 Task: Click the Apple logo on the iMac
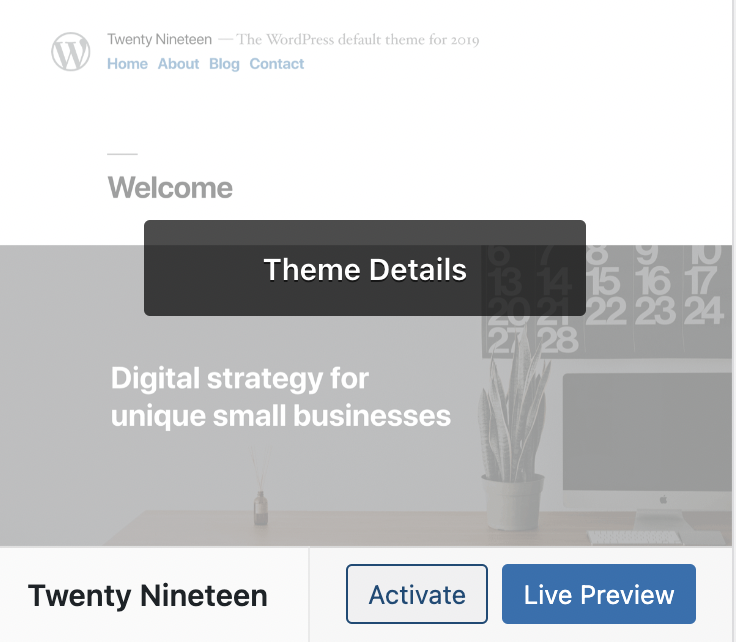pyautogui.click(x=663, y=499)
